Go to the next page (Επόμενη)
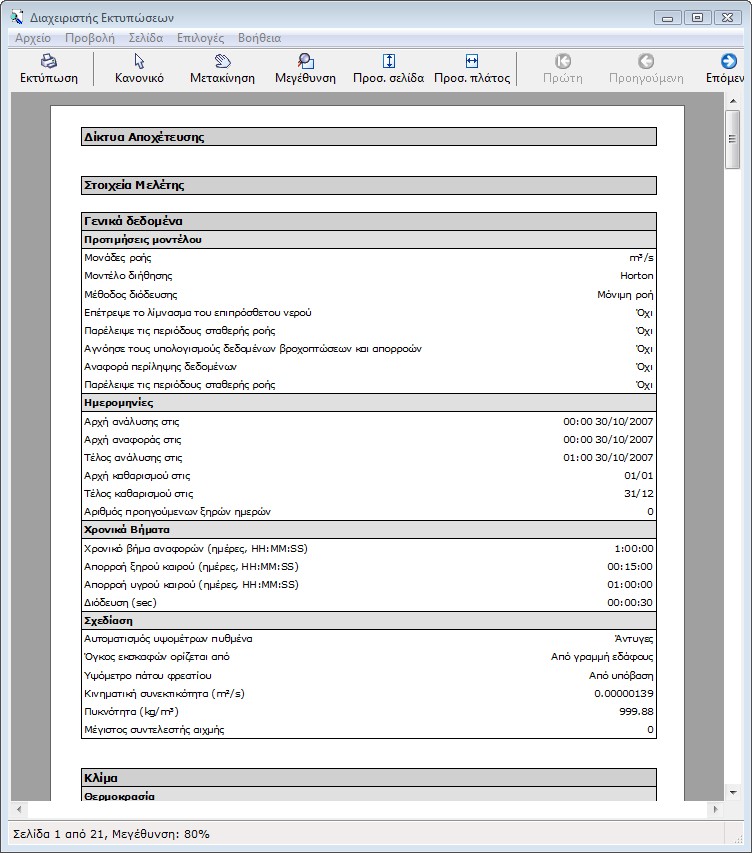The image size is (752, 853). [x=729, y=61]
